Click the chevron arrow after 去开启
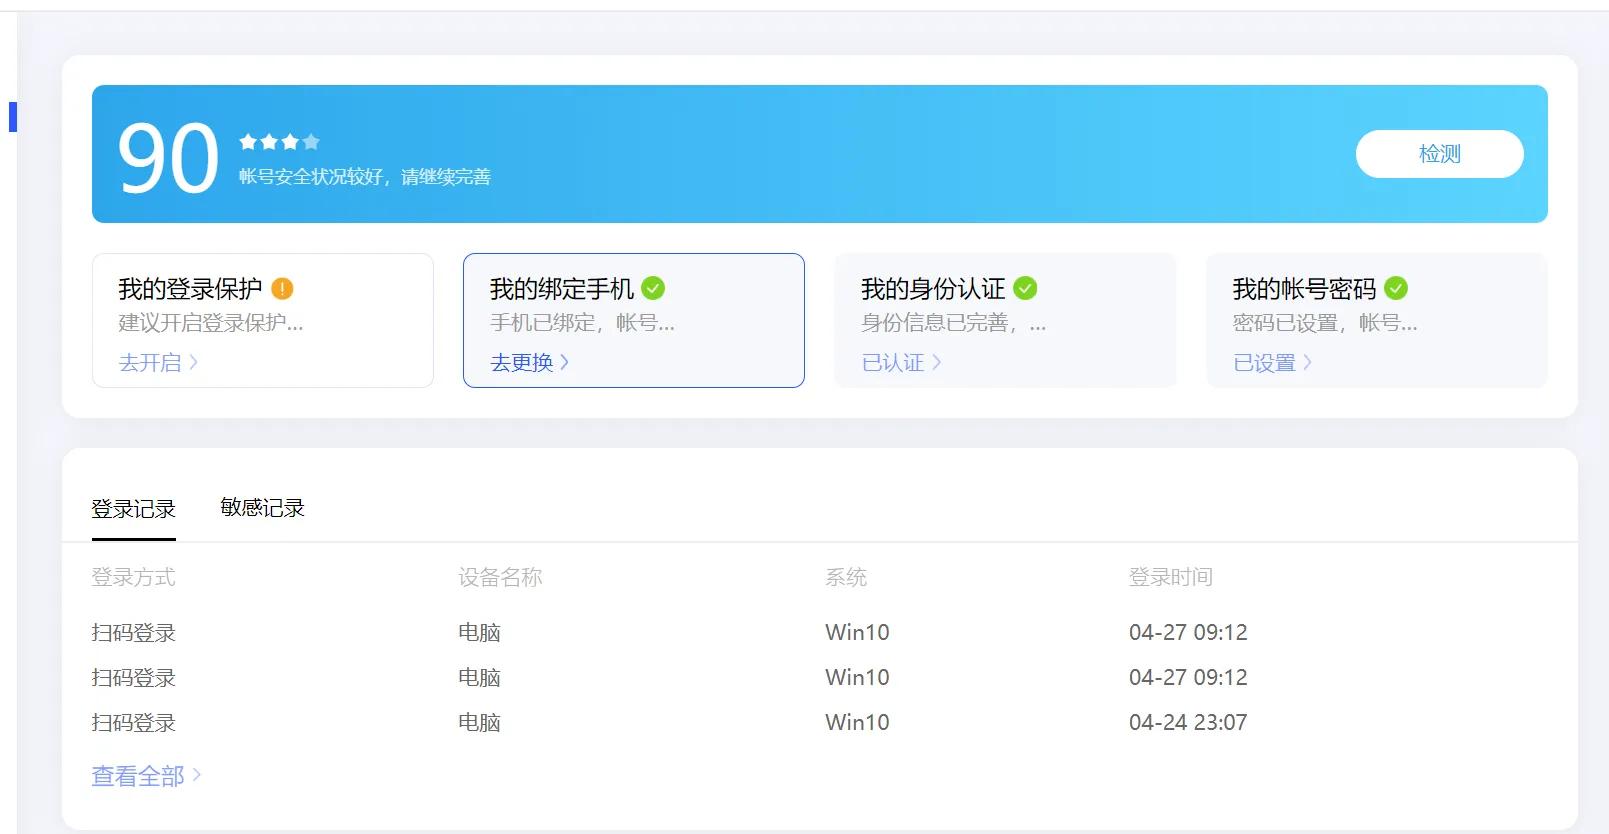This screenshot has height=834, width=1609. pyautogui.click(x=194, y=362)
